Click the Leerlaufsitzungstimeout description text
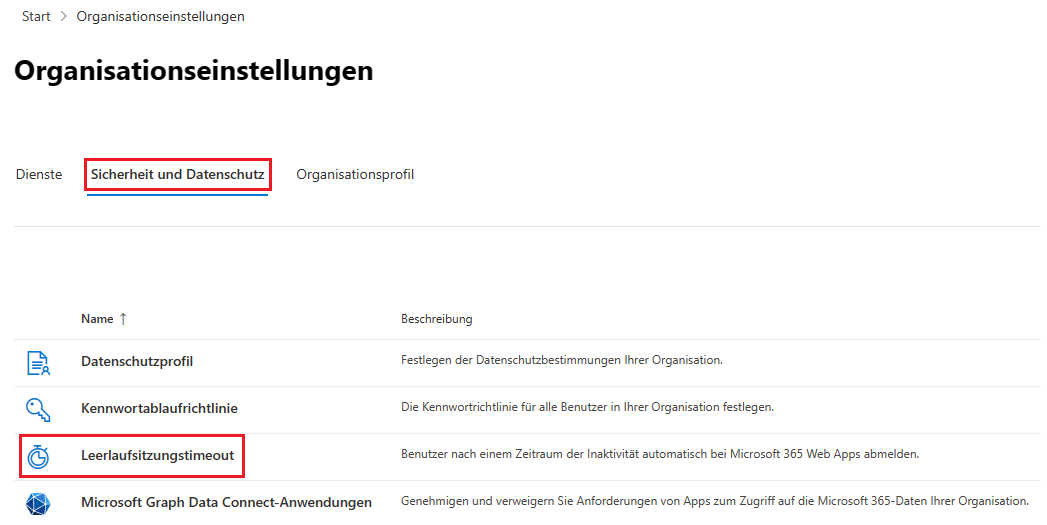 click(659, 454)
